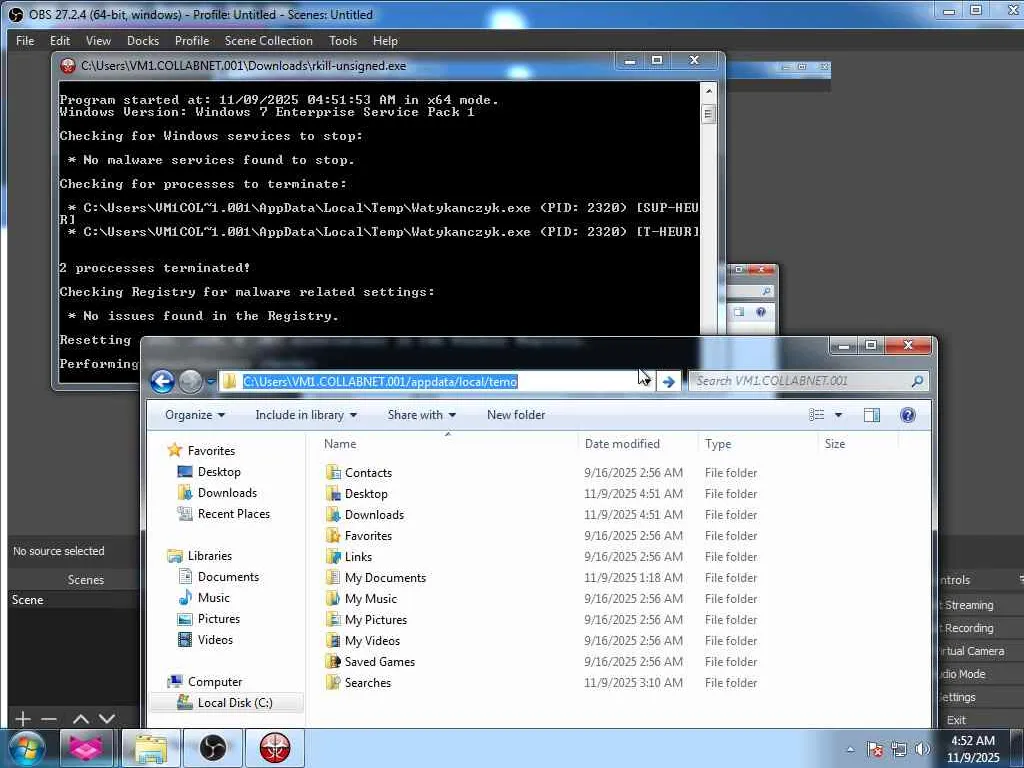This screenshot has width=1024, height=768.
Task: Open the Share with dropdown
Action: click(x=421, y=415)
